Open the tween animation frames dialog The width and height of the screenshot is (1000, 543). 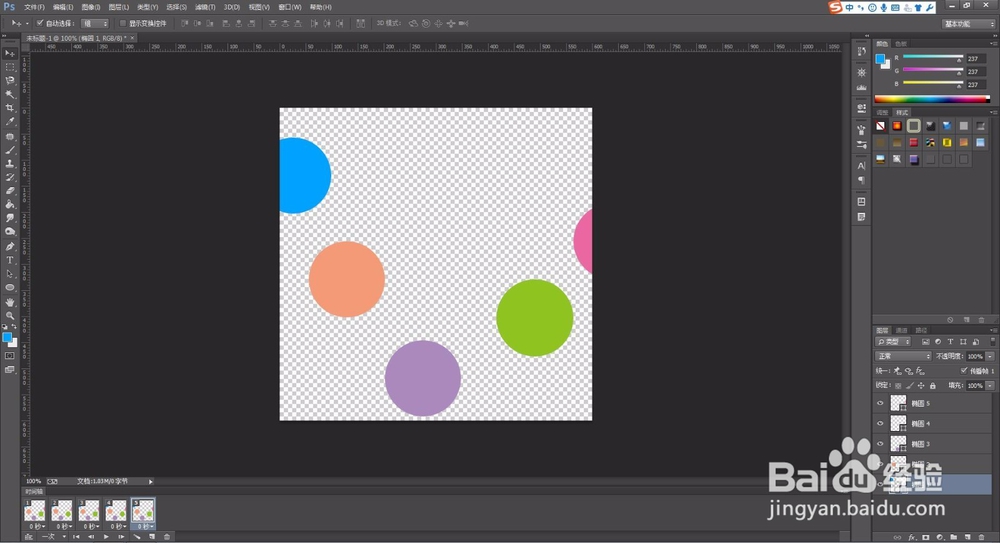(136, 537)
